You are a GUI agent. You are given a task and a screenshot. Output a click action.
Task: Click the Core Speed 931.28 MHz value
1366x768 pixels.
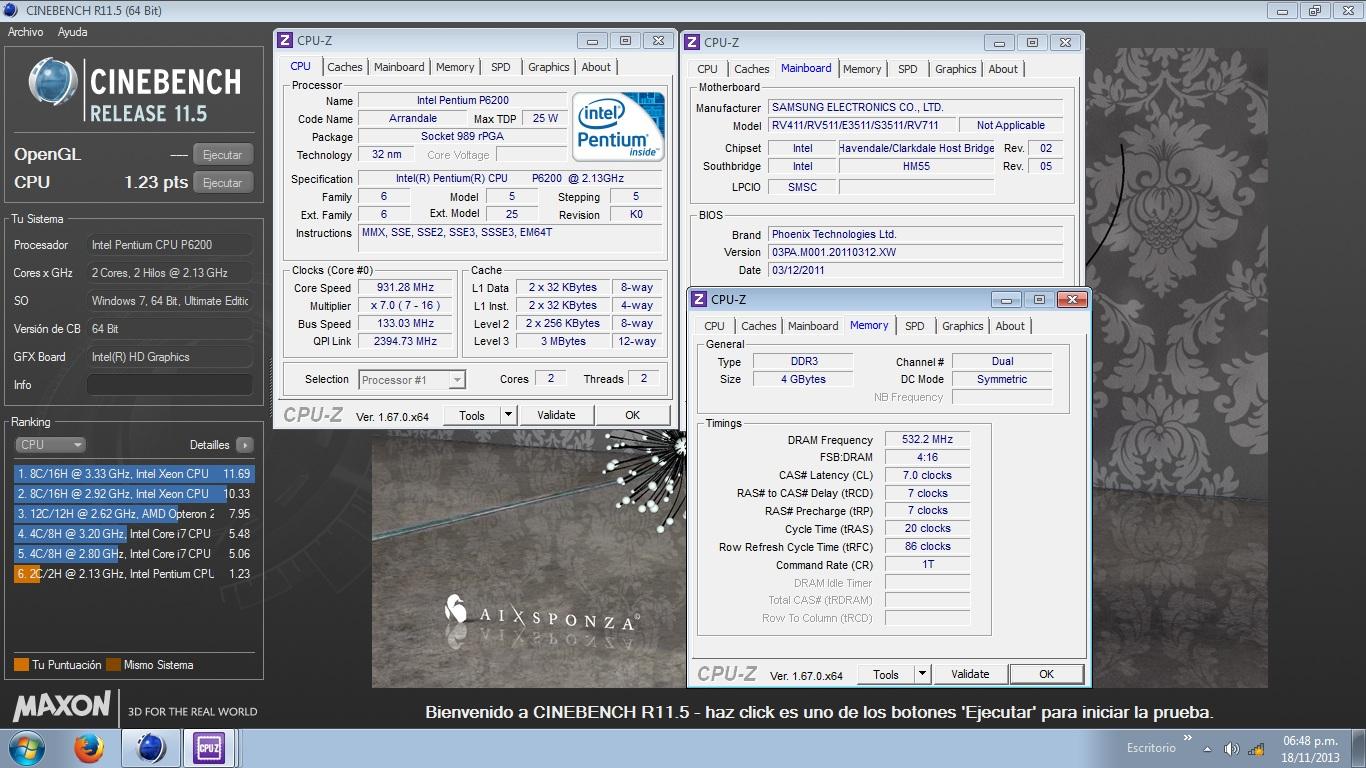point(405,288)
